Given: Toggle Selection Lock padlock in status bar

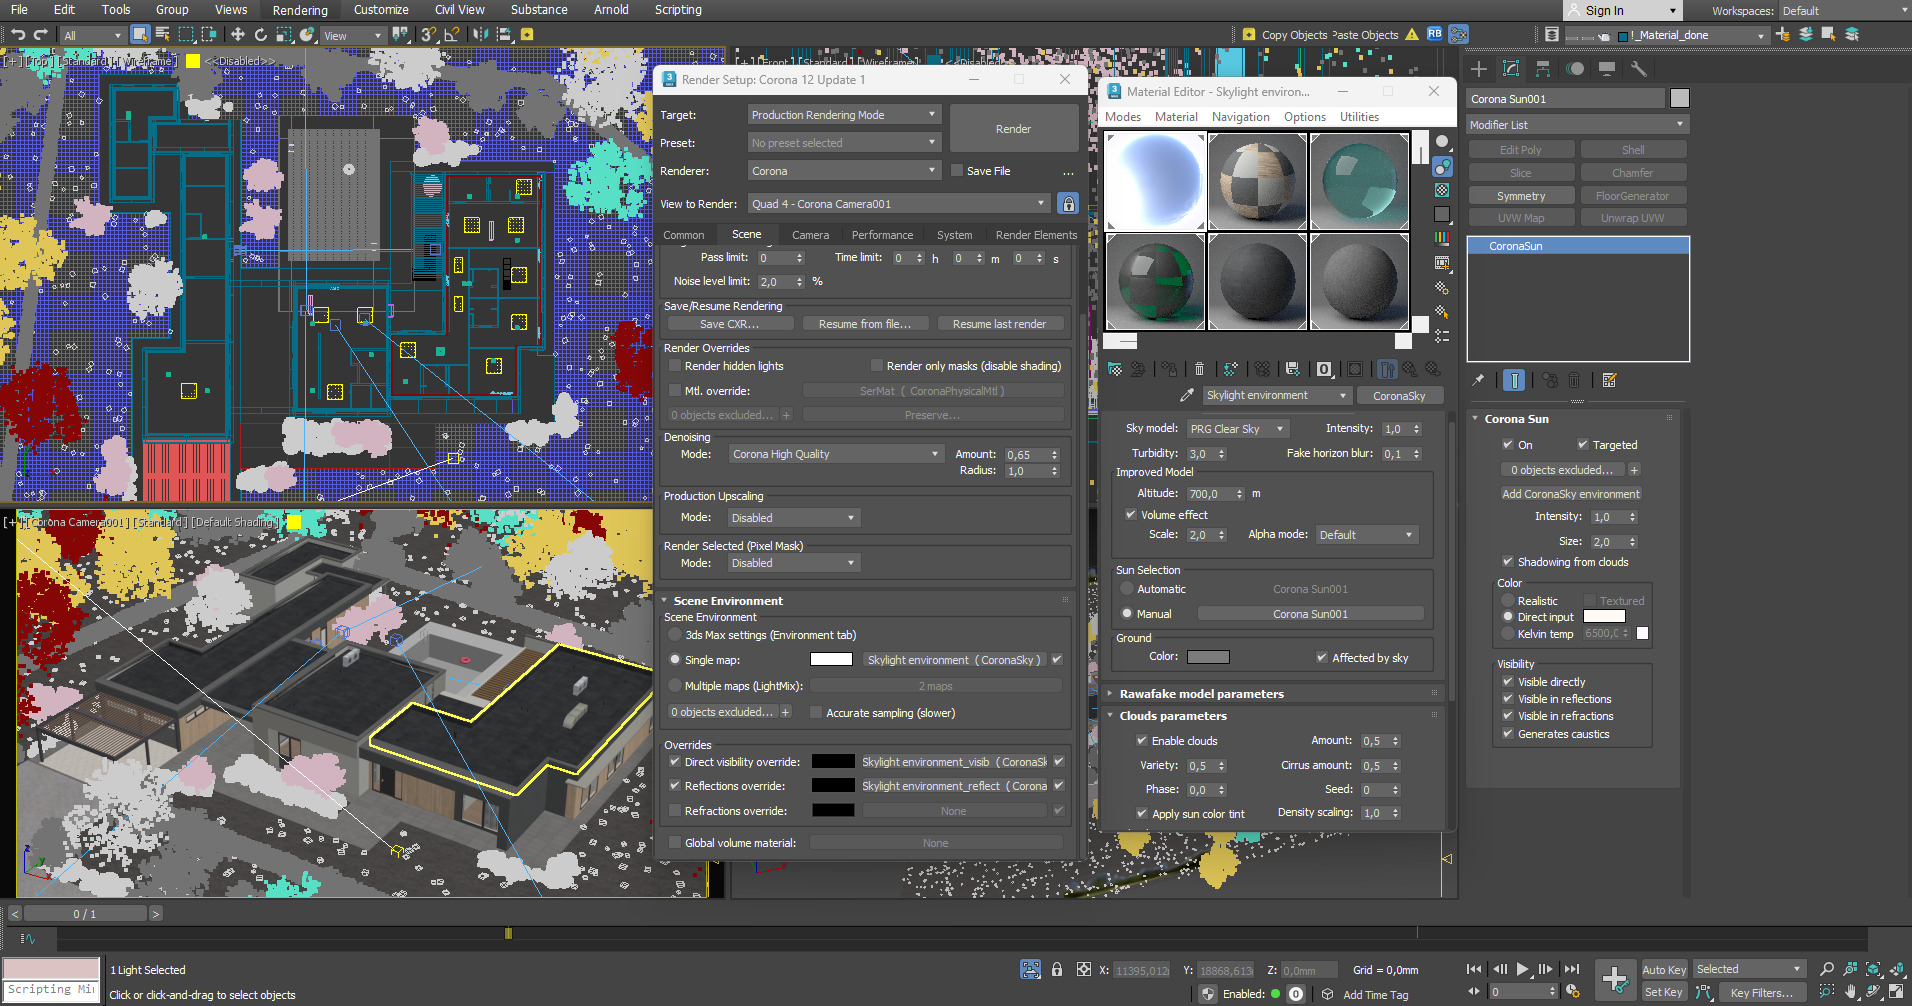Looking at the screenshot, I should (x=1057, y=969).
